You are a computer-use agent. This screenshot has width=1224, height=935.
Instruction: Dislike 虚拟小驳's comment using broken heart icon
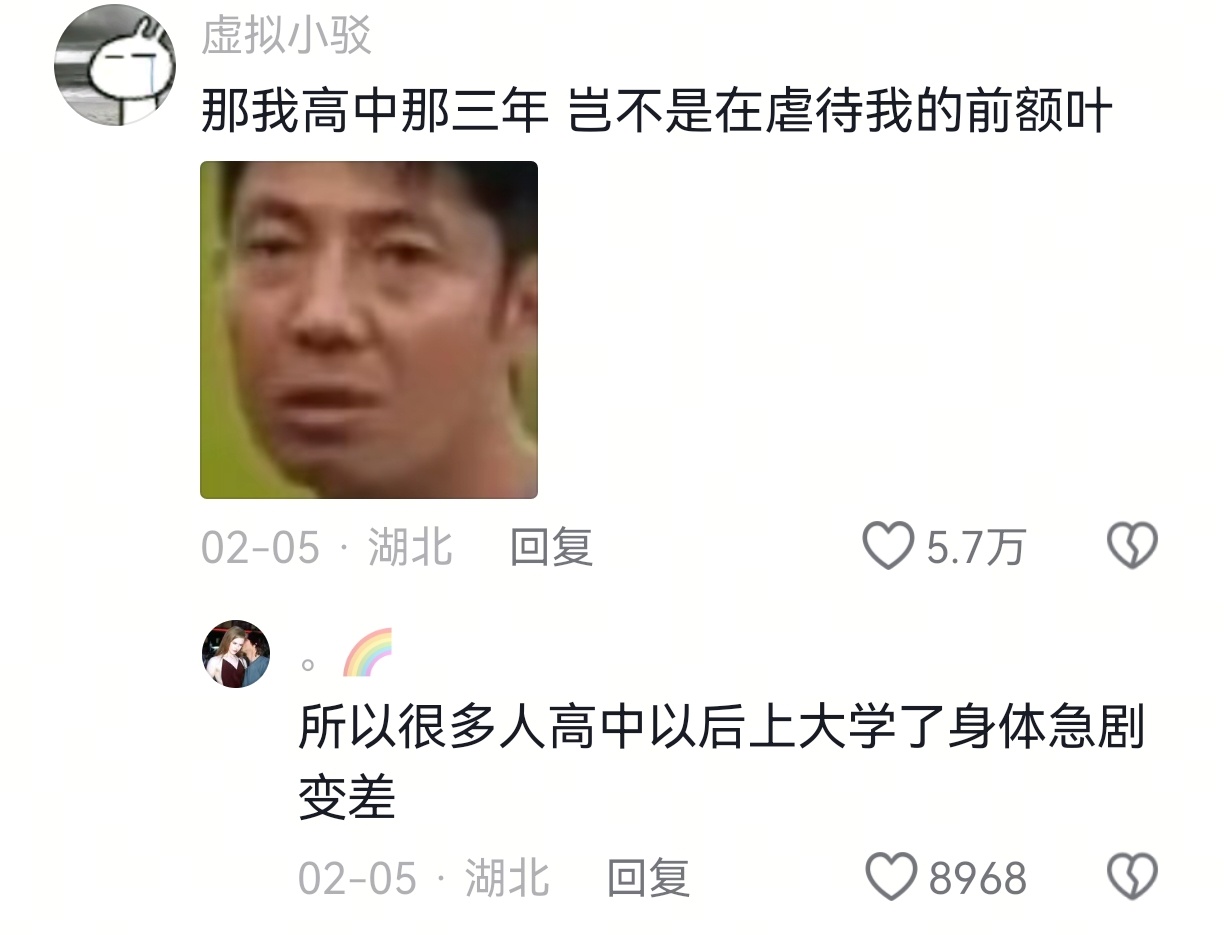tap(1132, 547)
